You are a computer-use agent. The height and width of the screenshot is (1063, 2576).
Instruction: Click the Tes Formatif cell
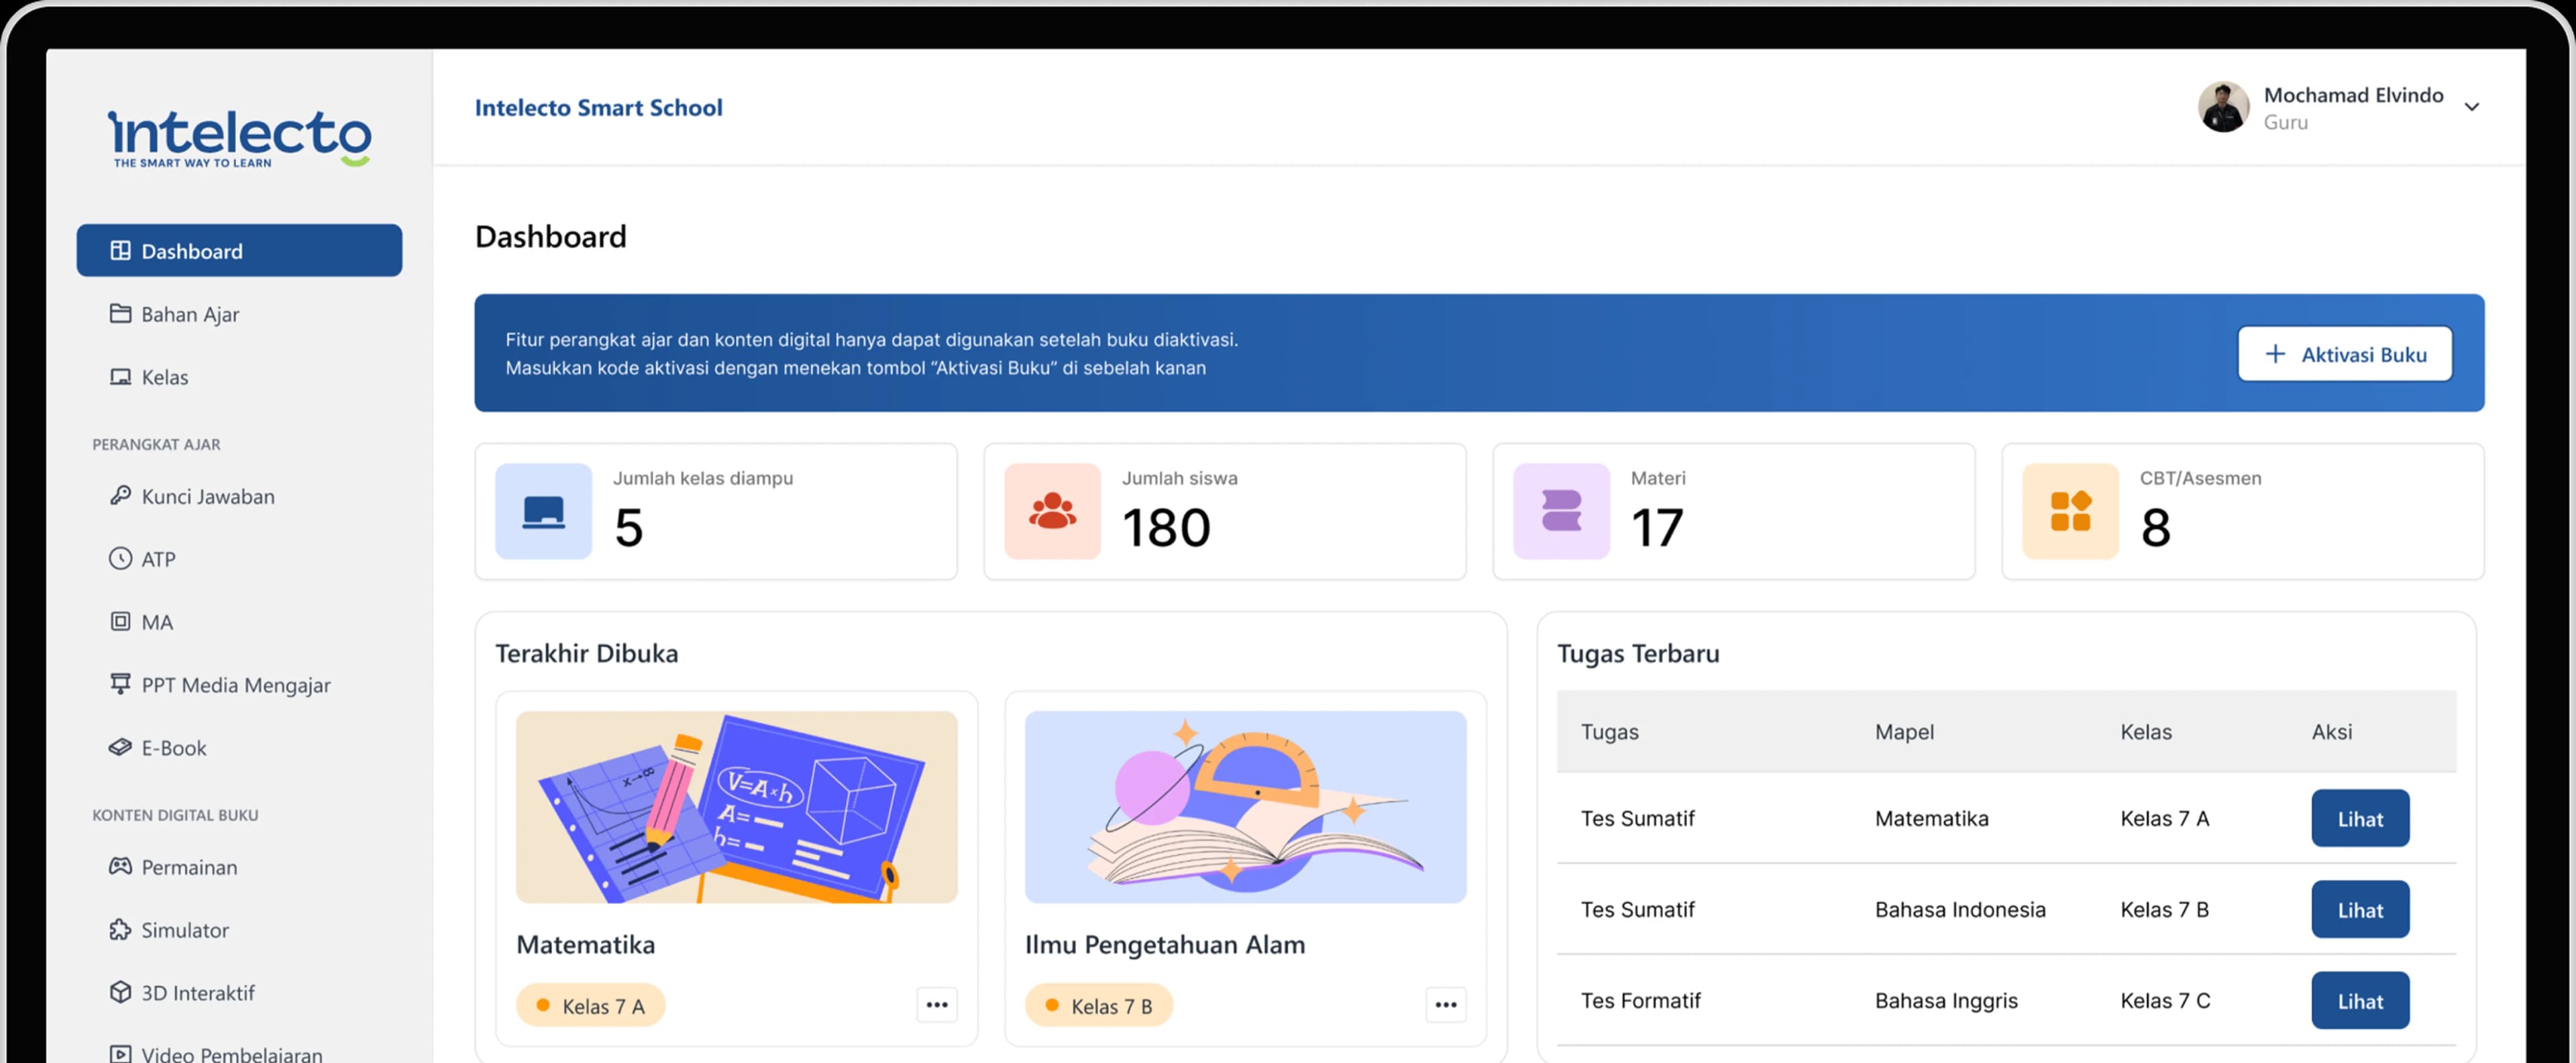click(x=1640, y=1001)
